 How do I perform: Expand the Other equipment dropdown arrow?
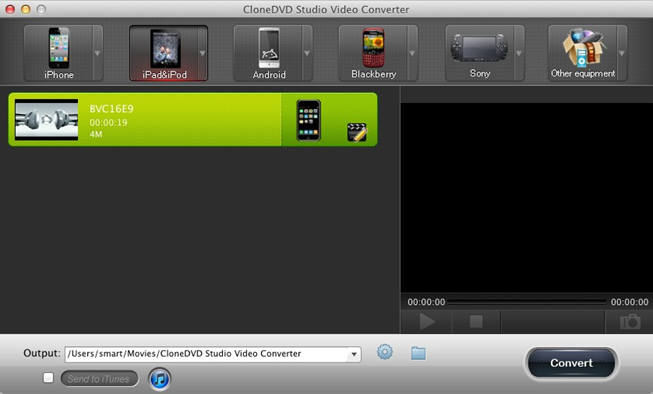622,53
